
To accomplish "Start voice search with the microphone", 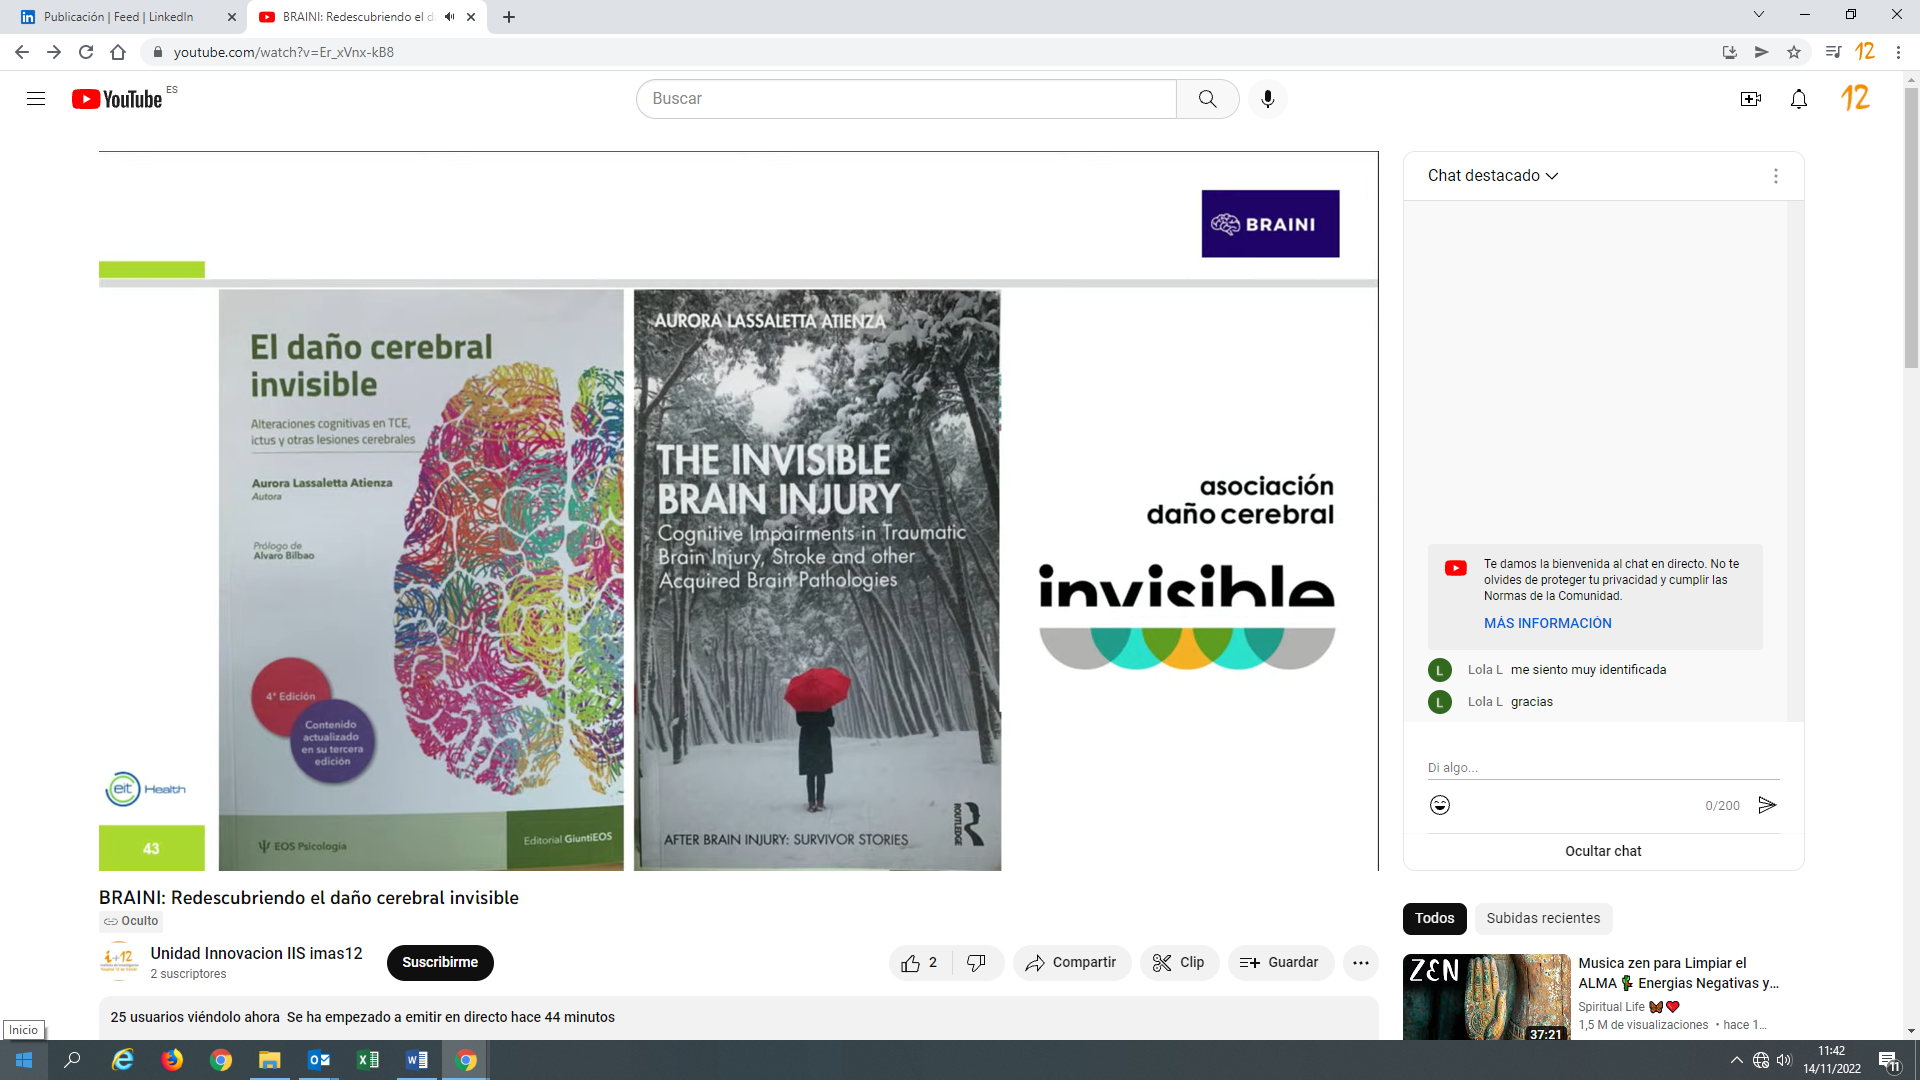I will click(x=1268, y=99).
